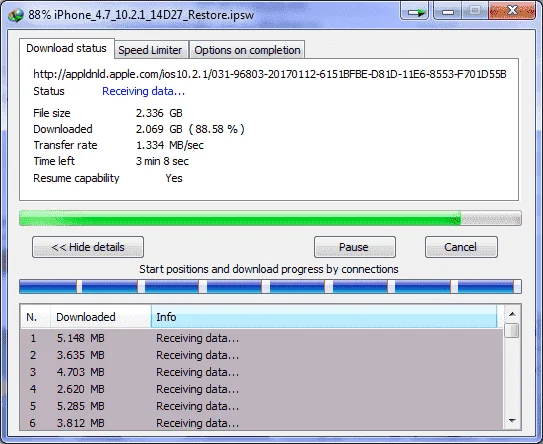
Task: Select connection row with 2.620 MB
Action: point(261,389)
